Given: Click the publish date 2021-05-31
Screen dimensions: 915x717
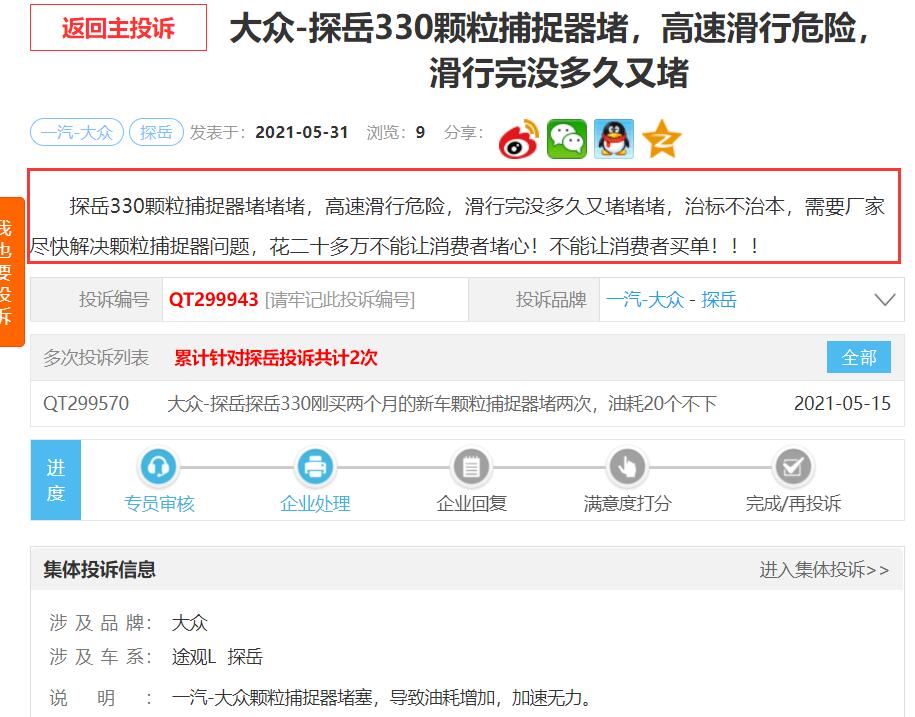Looking at the screenshot, I should click(302, 132).
